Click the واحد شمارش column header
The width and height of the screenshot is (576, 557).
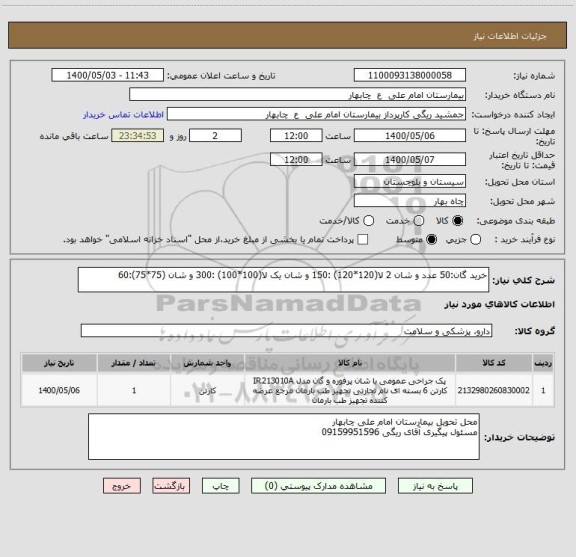pyautogui.click(x=207, y=363)
